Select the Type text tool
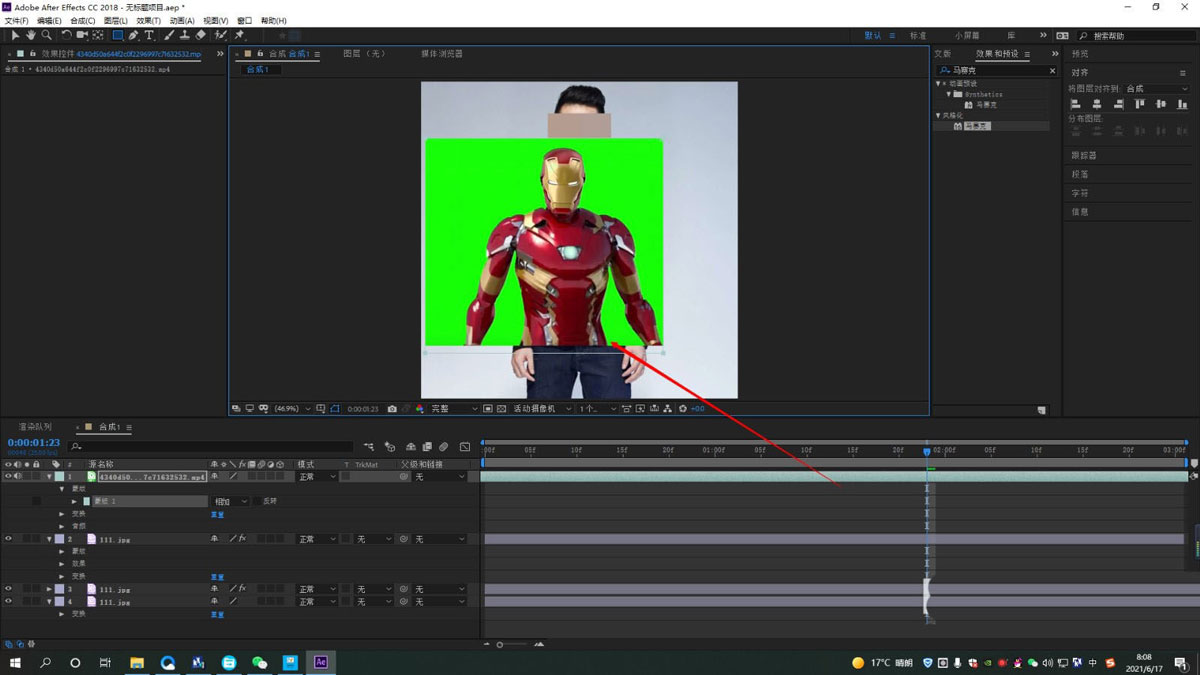The height and width of the screenshot is (675, 1200). [x=149, y=35]
